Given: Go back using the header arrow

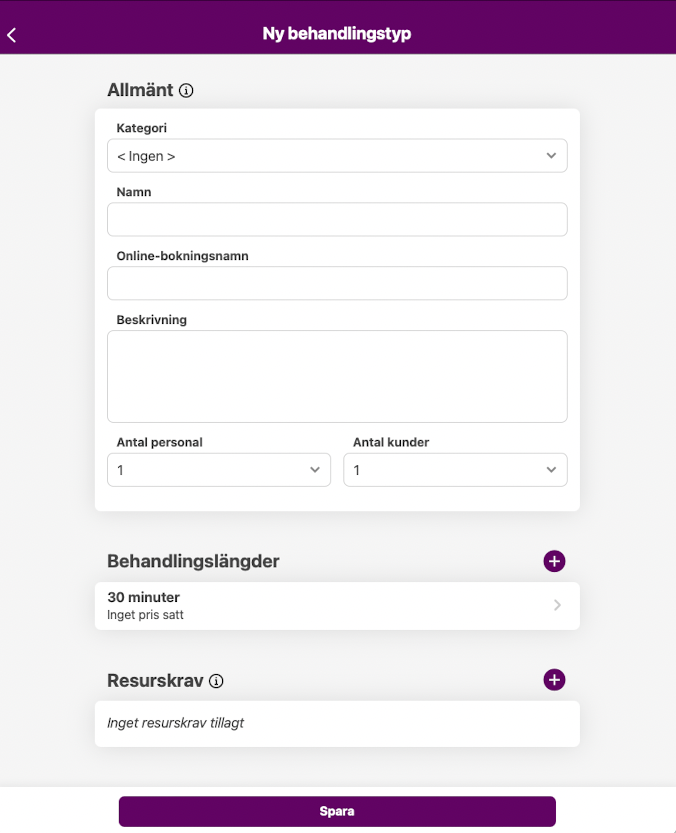Looking at the screenshot, I should (x=12, y=34).
